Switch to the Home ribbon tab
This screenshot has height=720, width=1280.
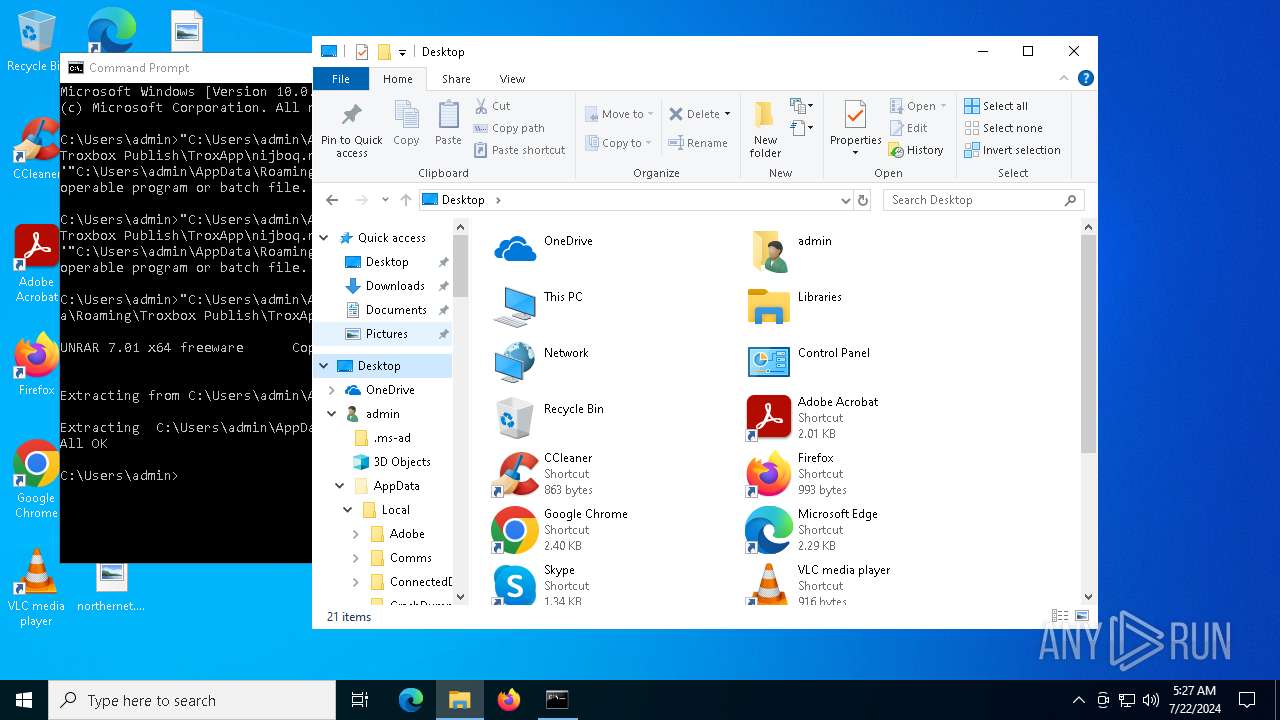[x=397, y=79]
